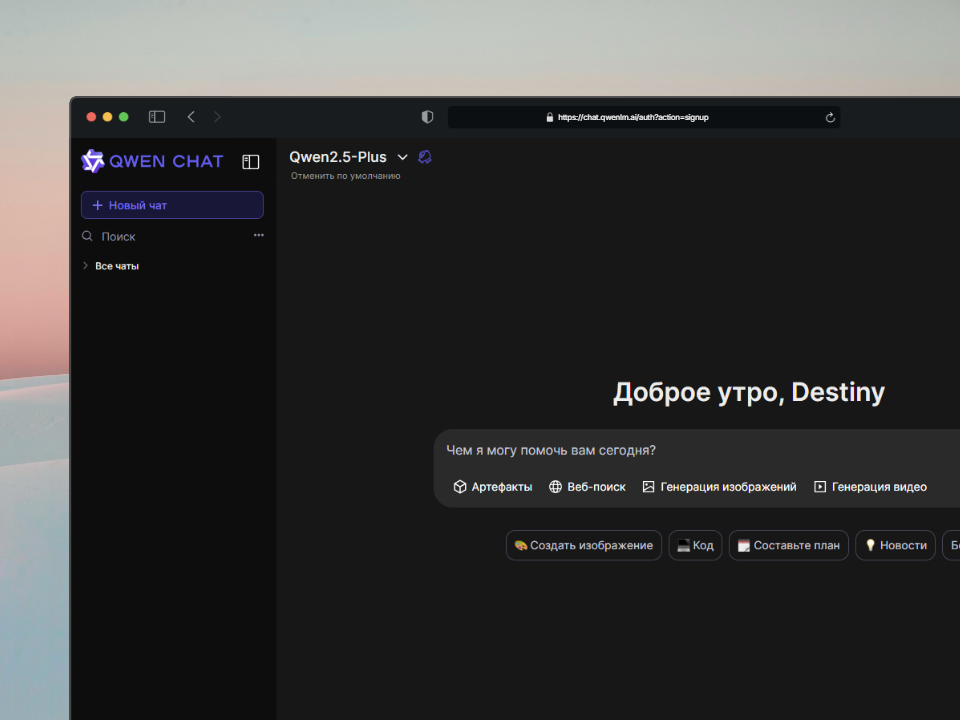The image size is (960, 720).
Task: Click the Доброе утро, Destiny greeting
Action: (x=749, y=392)
